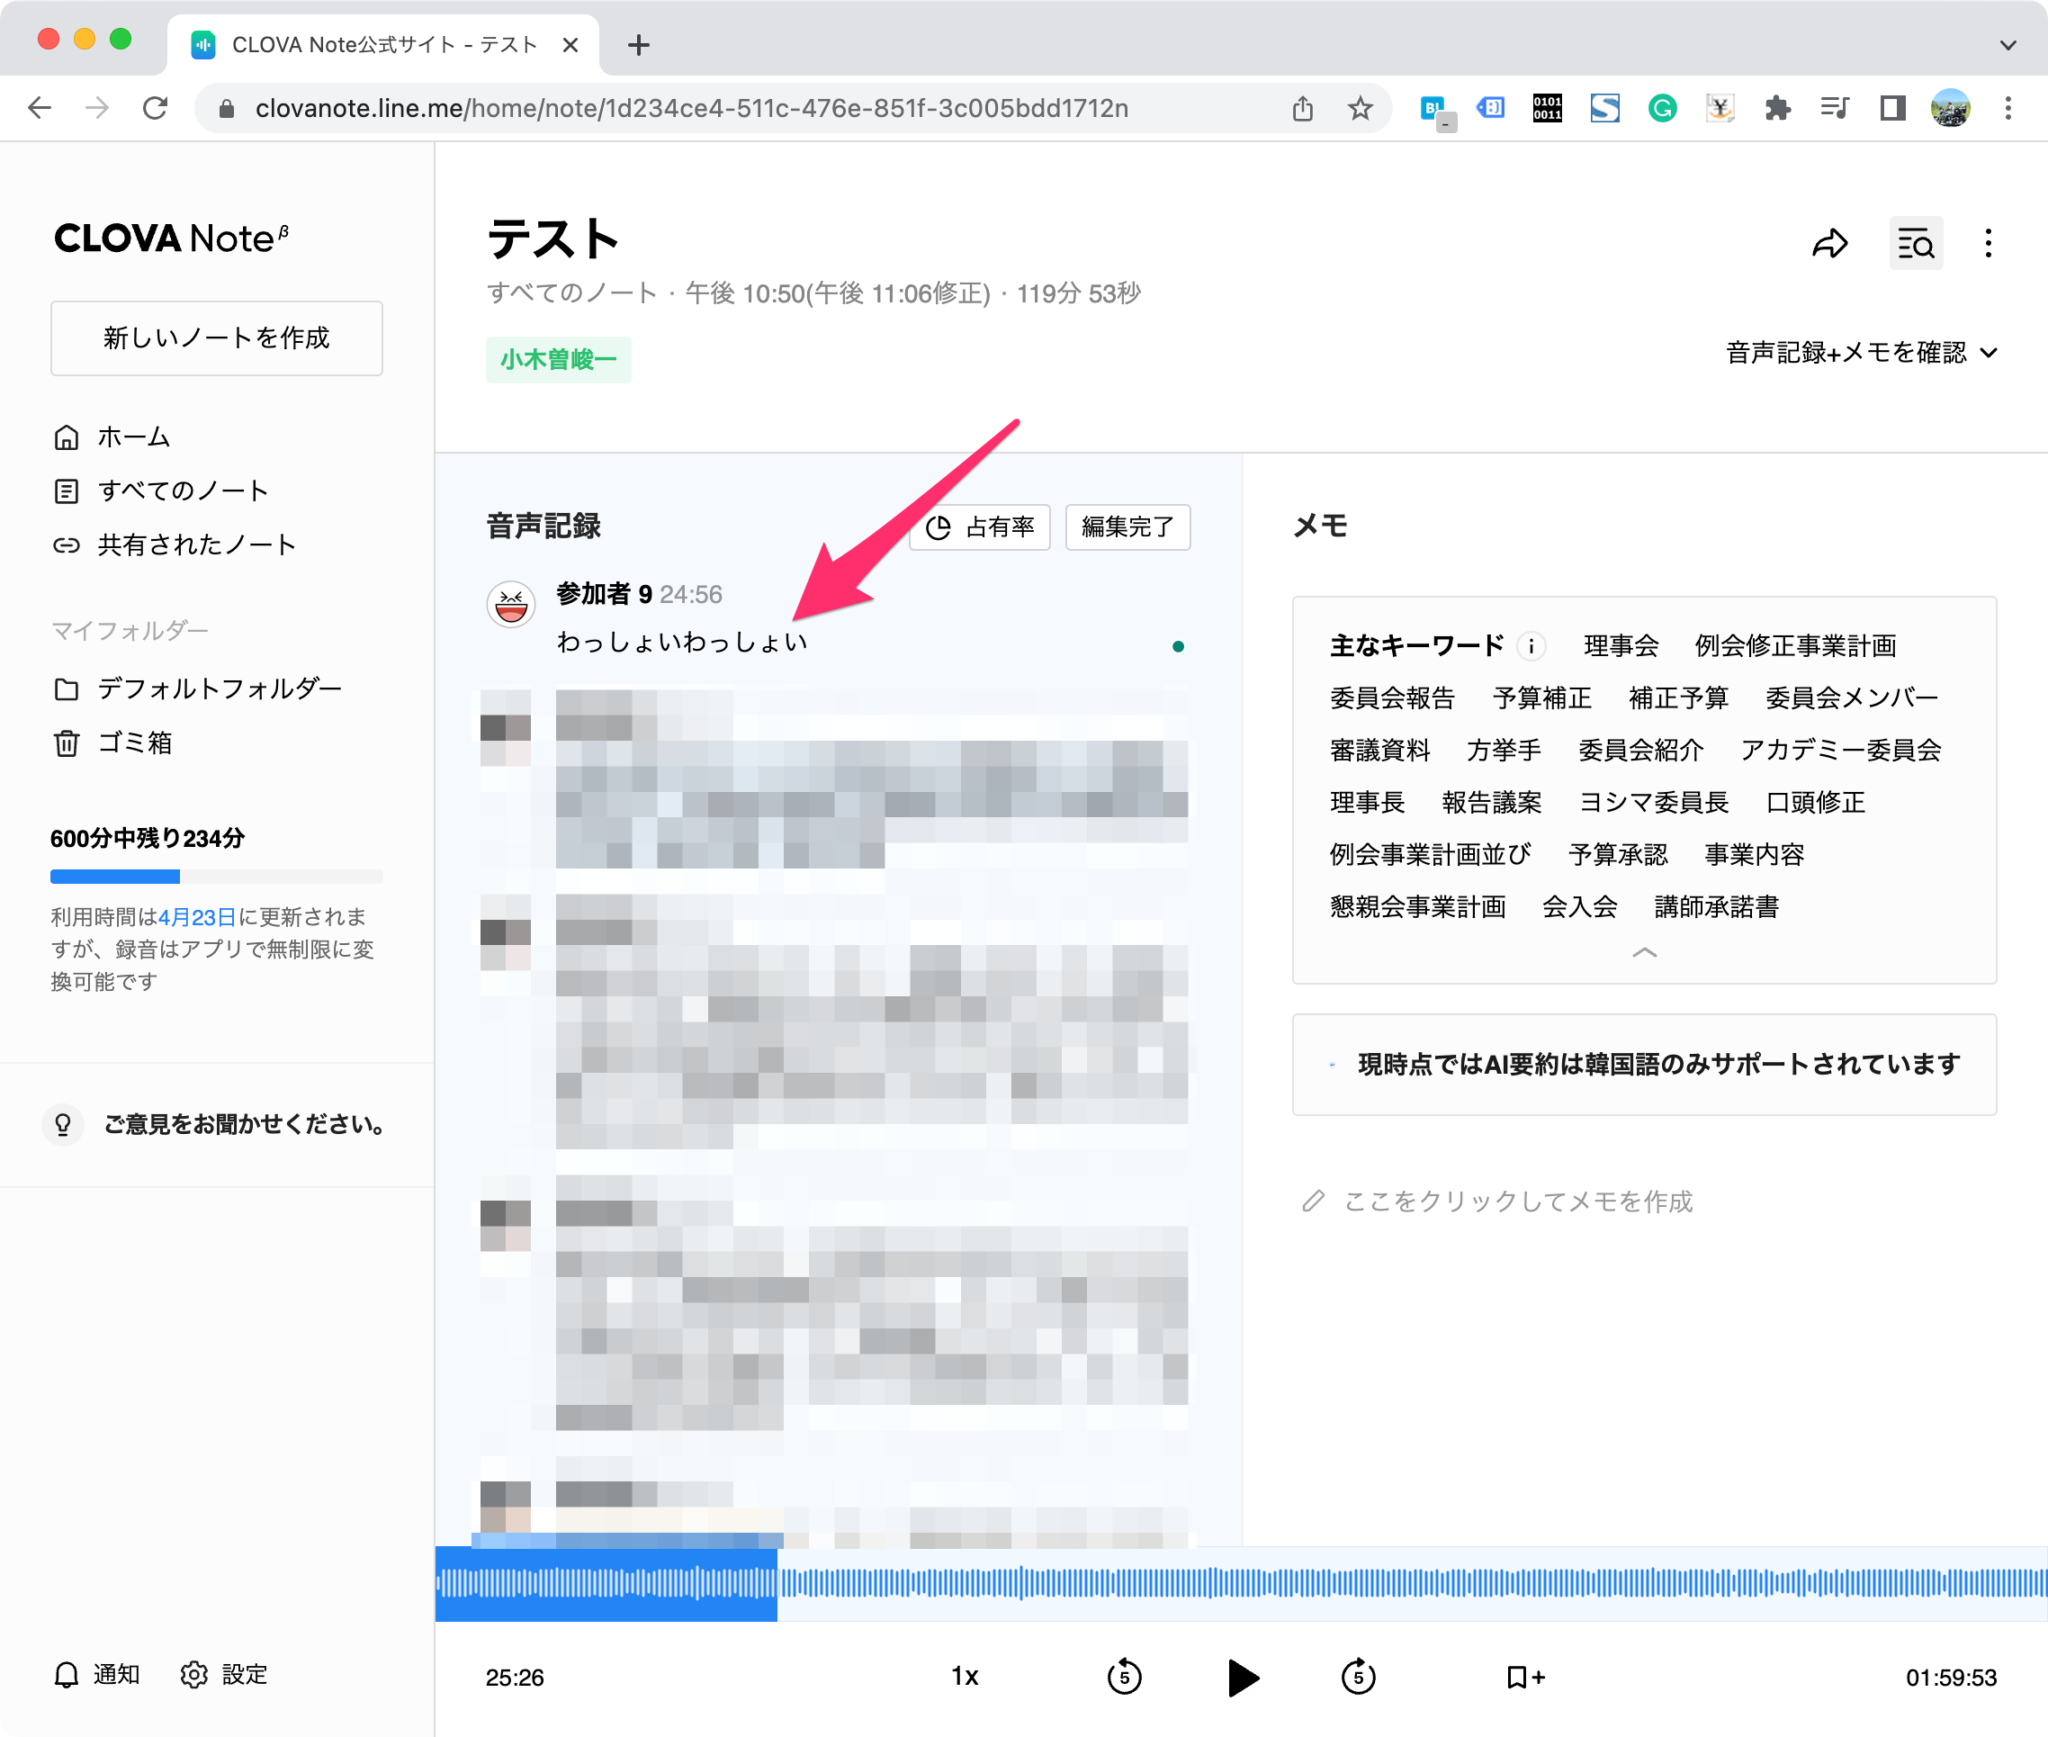
Task: Select すべてのノート in the sidebar
Action: [183, 490]
